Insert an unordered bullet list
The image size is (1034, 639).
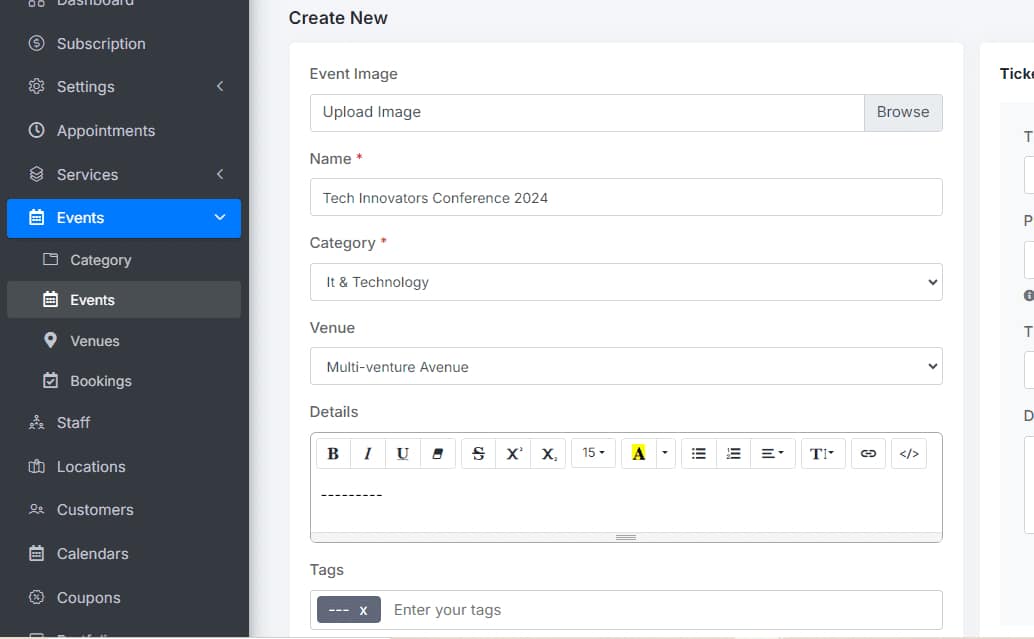(699, 453)
